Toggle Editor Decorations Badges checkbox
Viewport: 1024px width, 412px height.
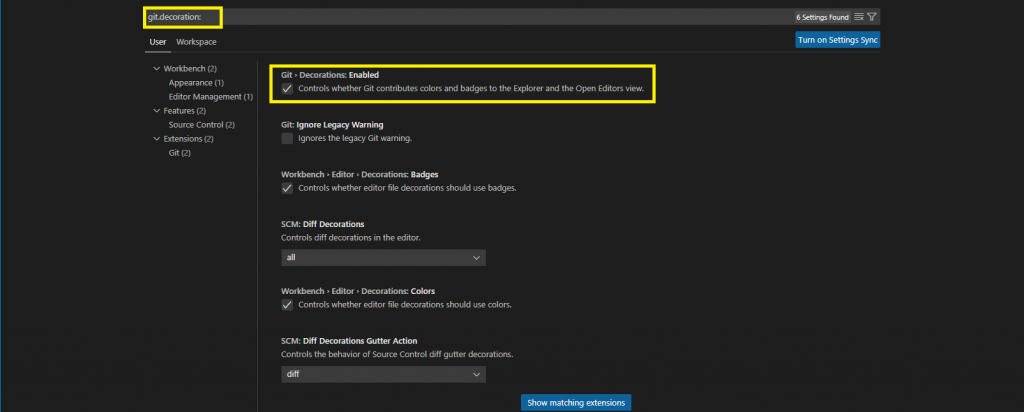(x=287, y=188)
